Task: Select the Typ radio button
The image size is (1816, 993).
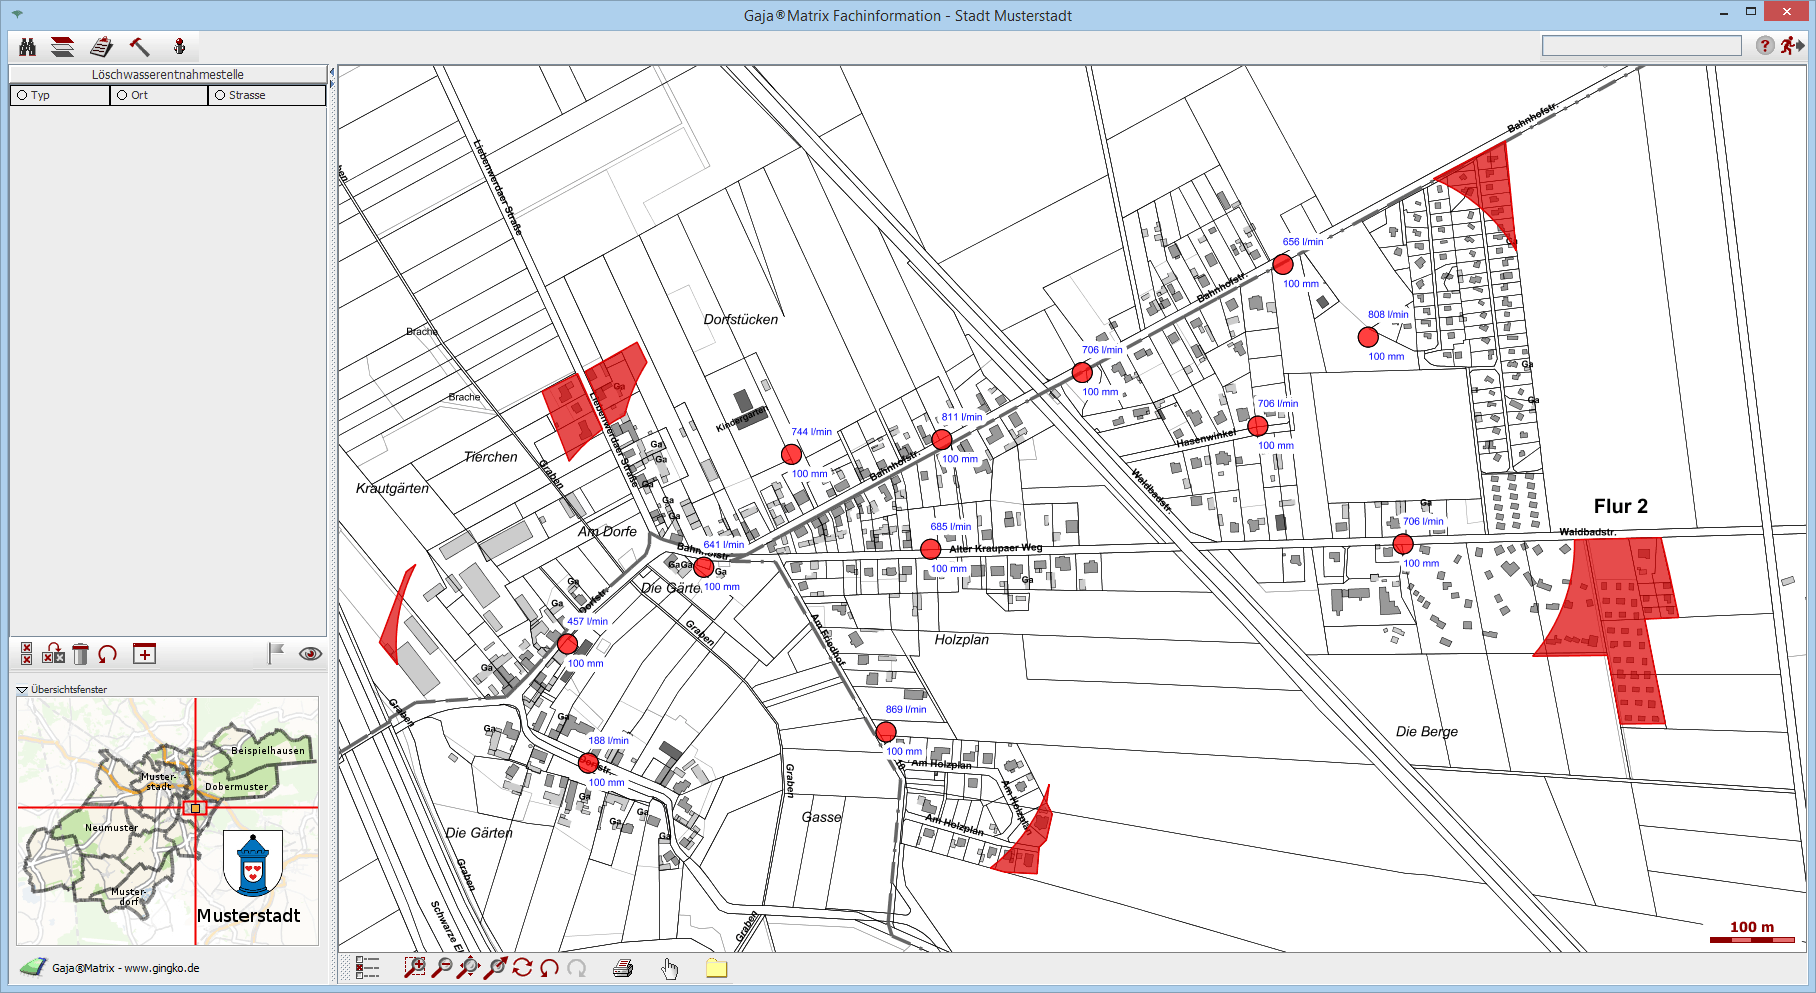Action: pos(22,95)
